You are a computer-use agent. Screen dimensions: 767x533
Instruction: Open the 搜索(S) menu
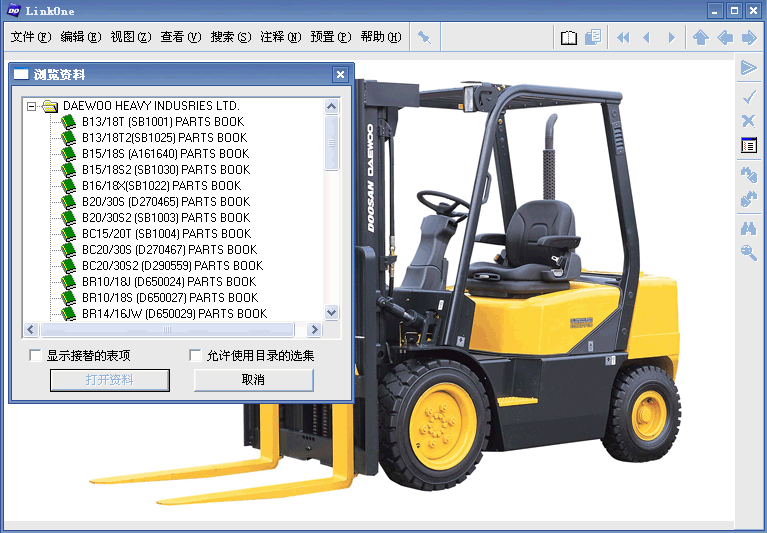coord(230,38)
